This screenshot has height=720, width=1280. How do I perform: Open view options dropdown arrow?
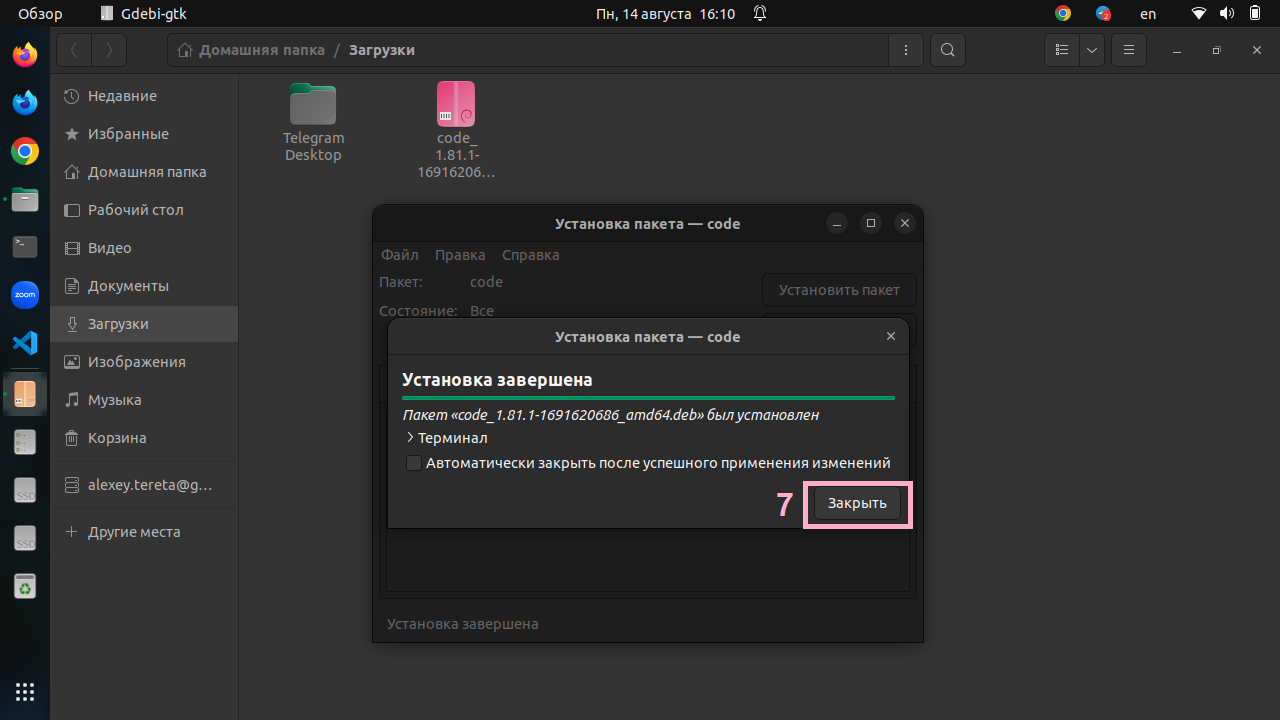tap(1091, 50)
